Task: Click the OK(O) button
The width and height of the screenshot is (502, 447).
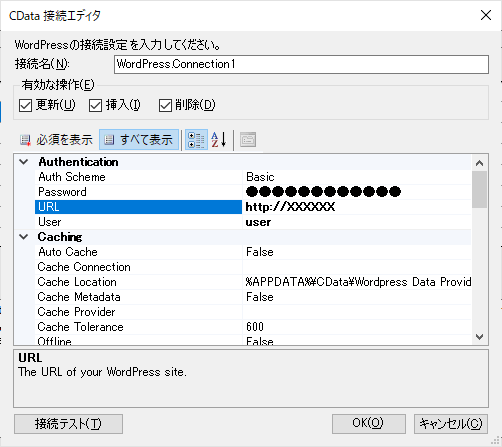Action: coord(369,424)
